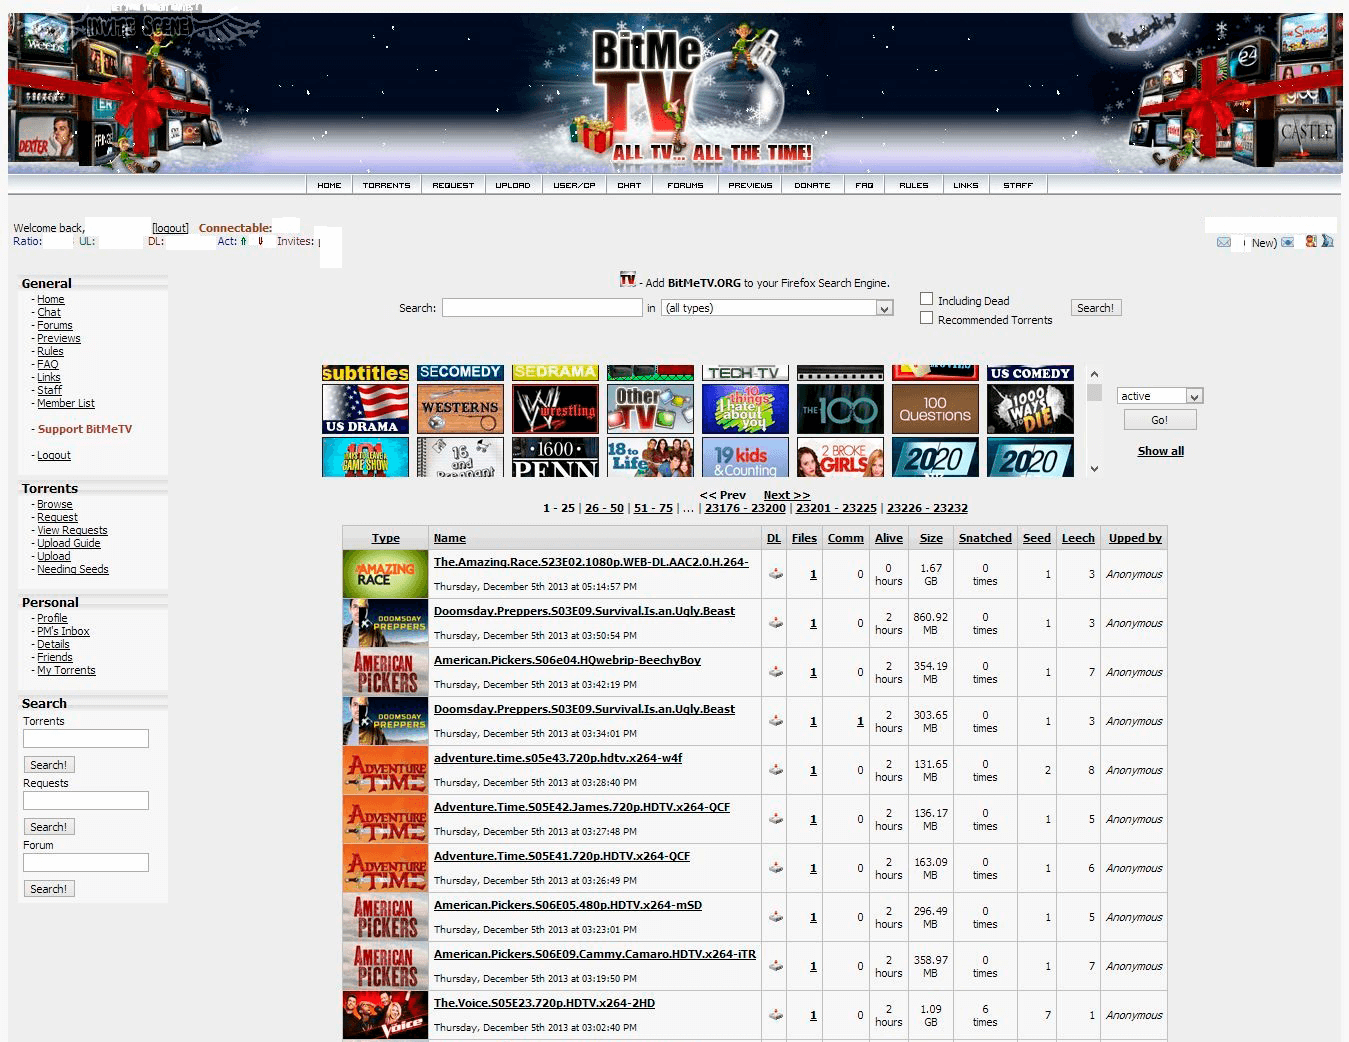Sort the torrent table by Size column
Screen dimensions: 1349x1042
931,538
